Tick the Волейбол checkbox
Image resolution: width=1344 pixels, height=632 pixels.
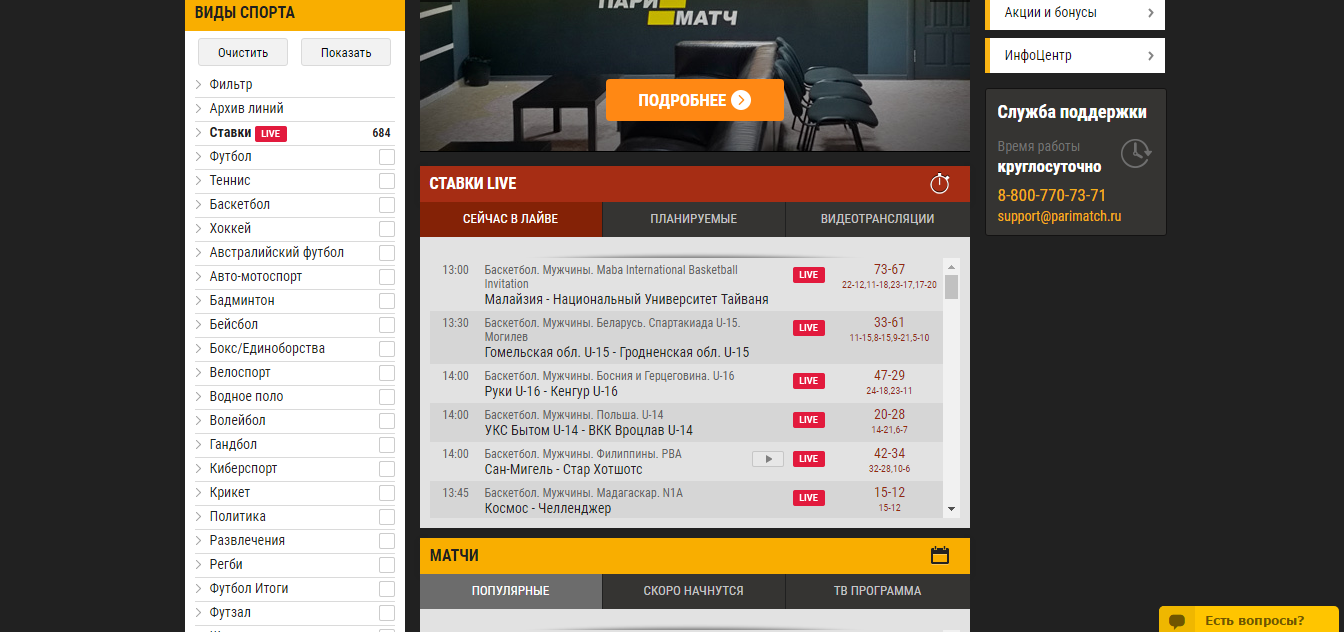pos(387,421)
